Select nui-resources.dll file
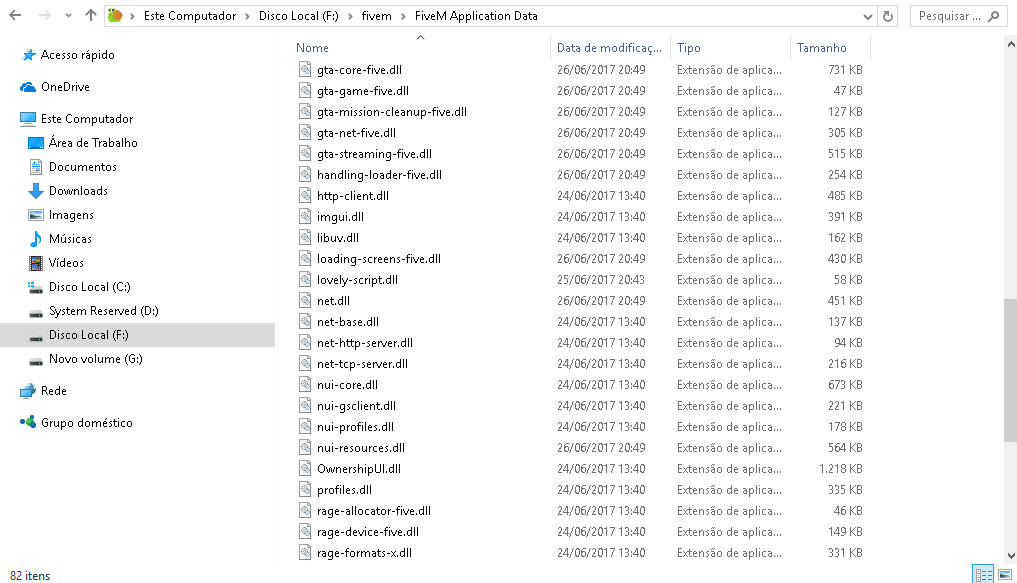 [361, 448]
